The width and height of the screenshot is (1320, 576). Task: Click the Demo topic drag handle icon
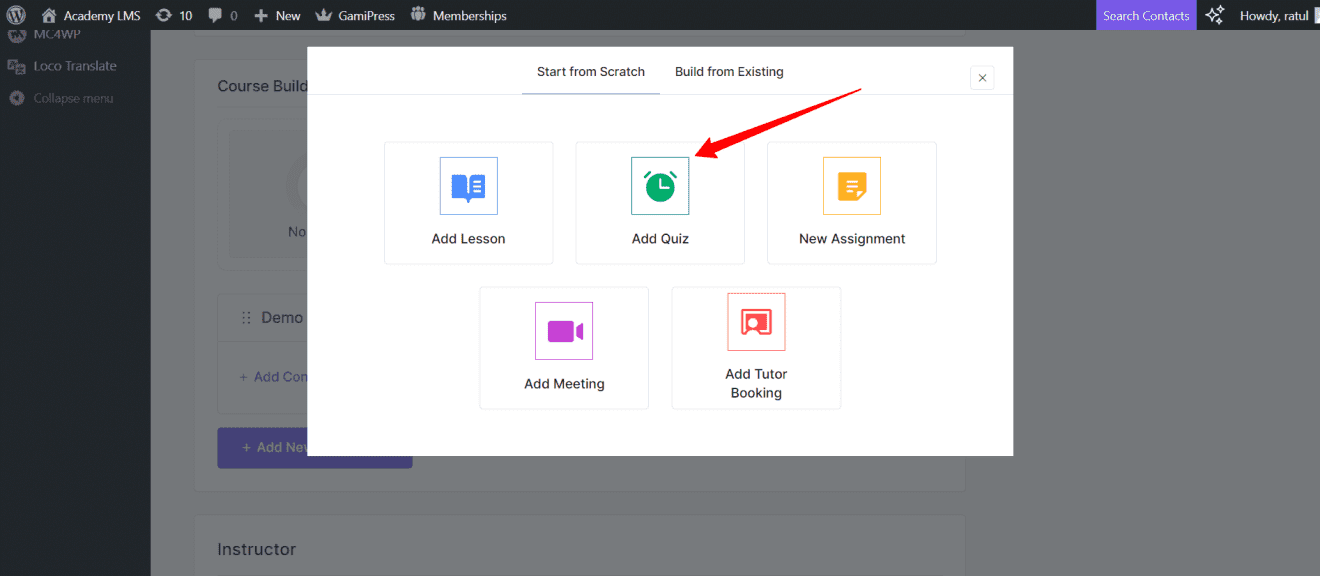(x=246, y=318)
